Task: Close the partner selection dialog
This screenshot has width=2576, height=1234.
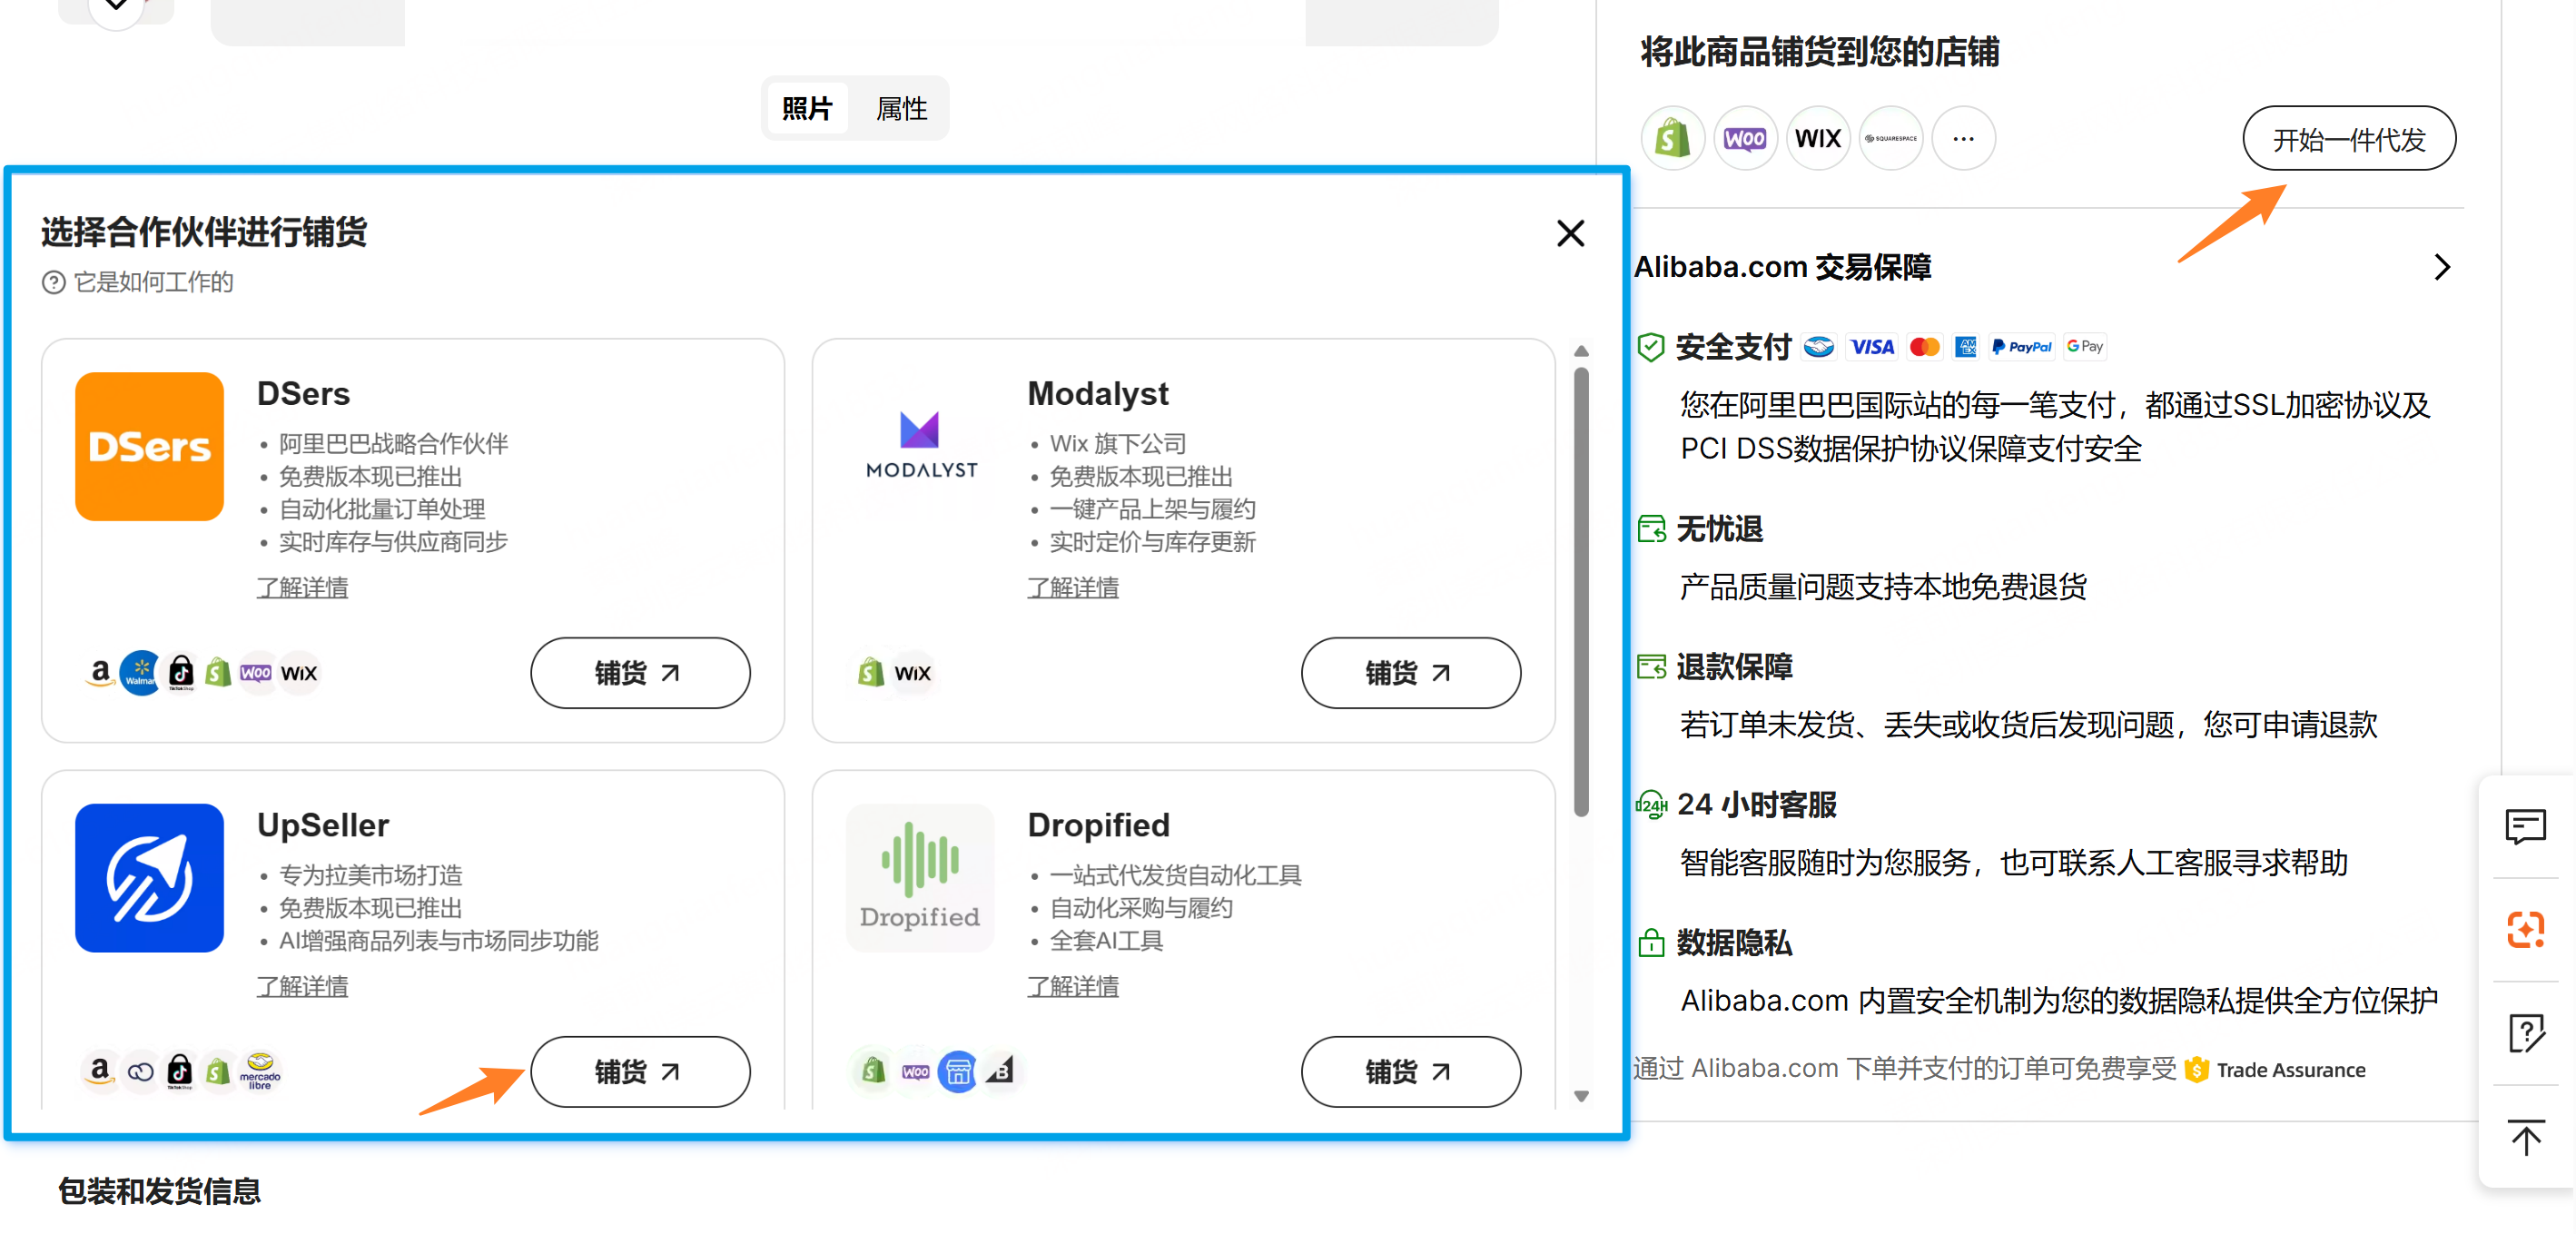Action: click(1570, 233)
